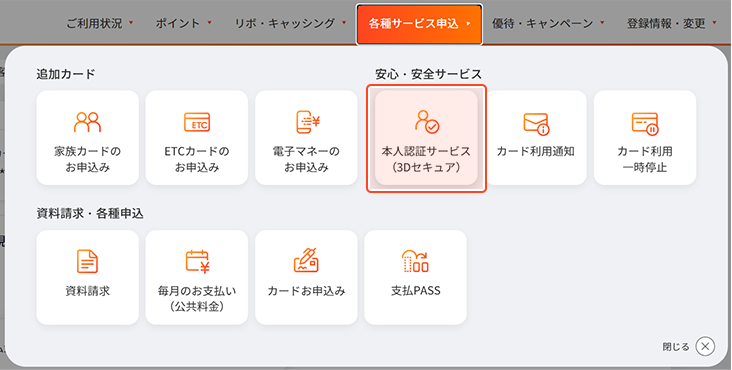Click the 資料請求・各種申込 section heading
Screen dimensions: 732x370
[90, 213]
